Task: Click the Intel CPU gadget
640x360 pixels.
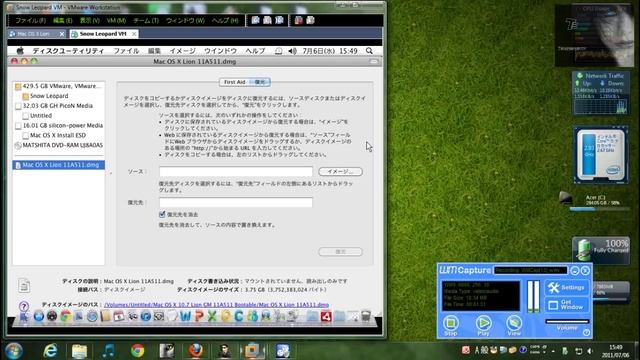Action: tap(600, 155)
